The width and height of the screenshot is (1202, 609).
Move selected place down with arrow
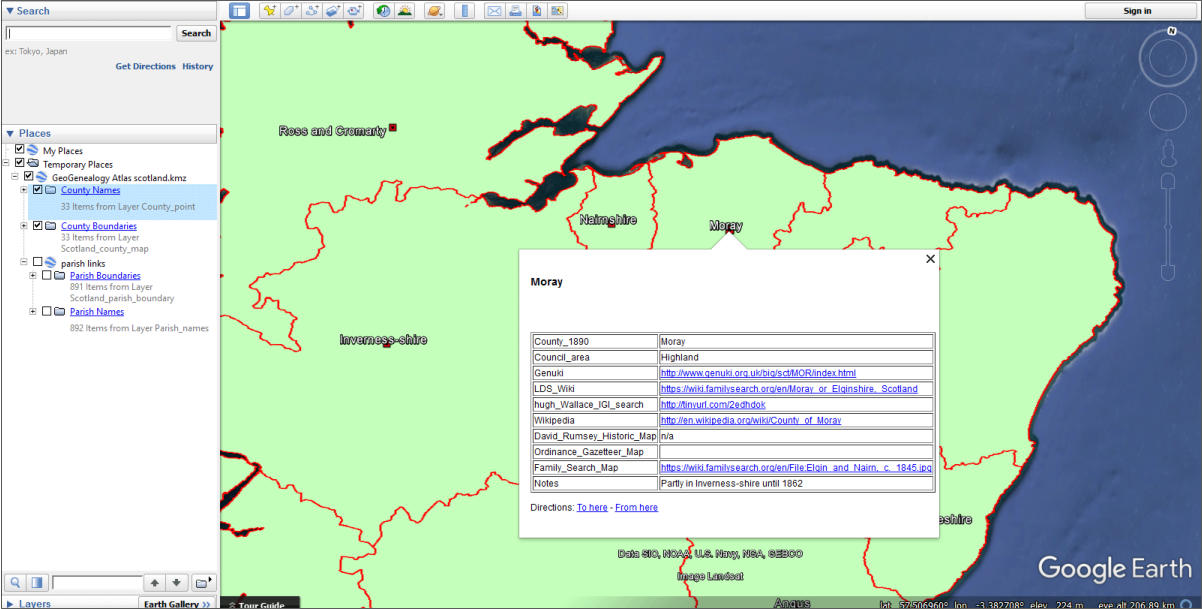[176, 582]
